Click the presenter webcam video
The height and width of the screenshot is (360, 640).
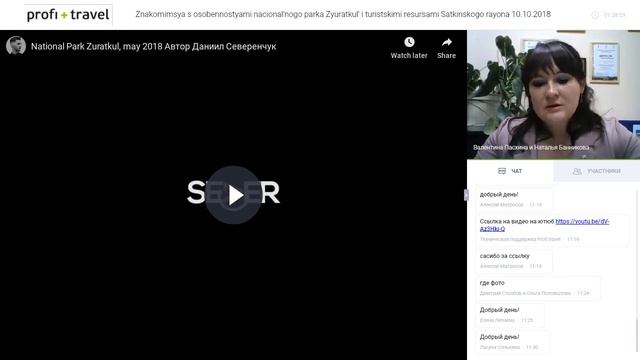tap(553, 94)
